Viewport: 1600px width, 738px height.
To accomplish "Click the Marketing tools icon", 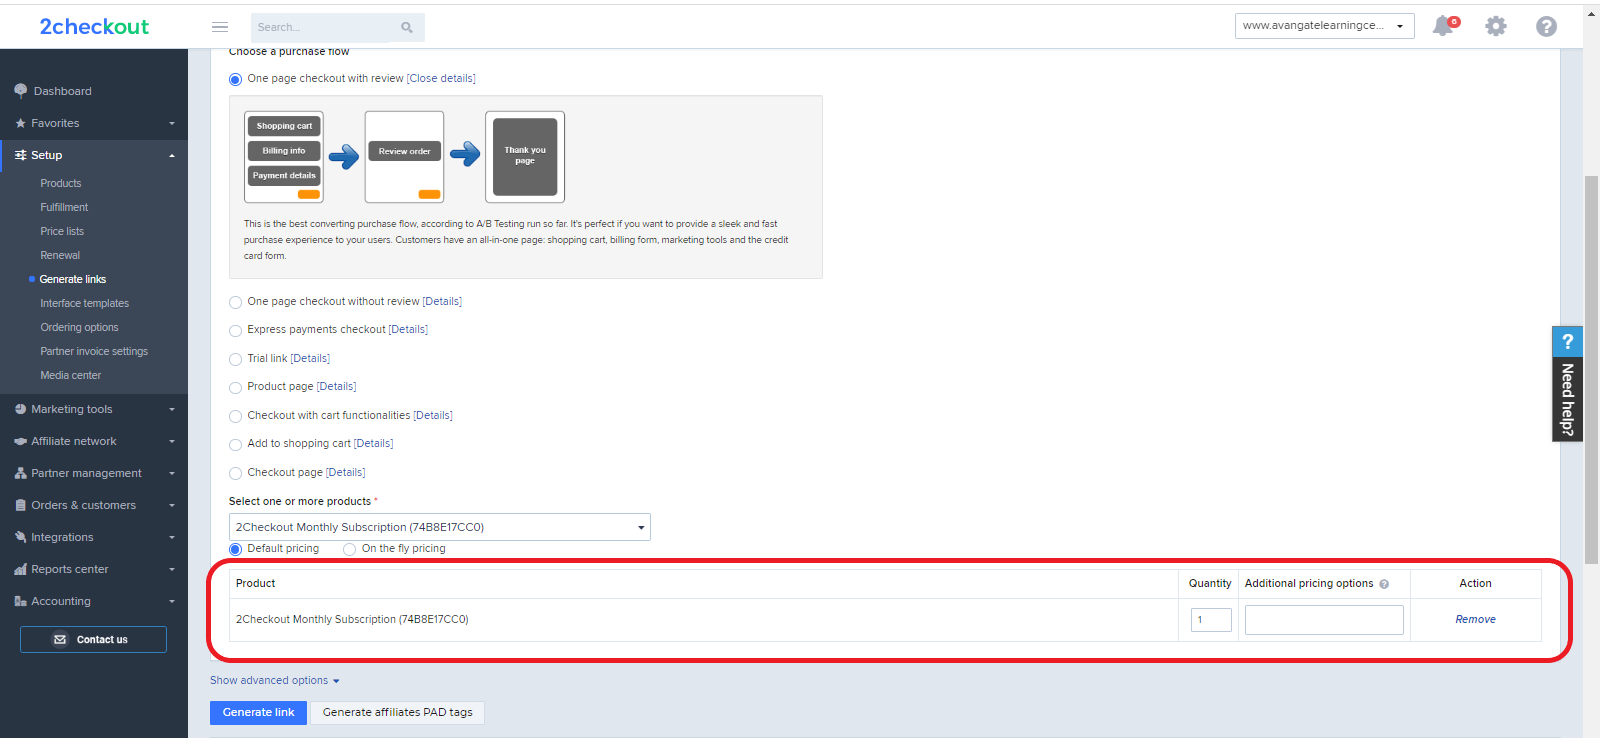I will [20, 409].
